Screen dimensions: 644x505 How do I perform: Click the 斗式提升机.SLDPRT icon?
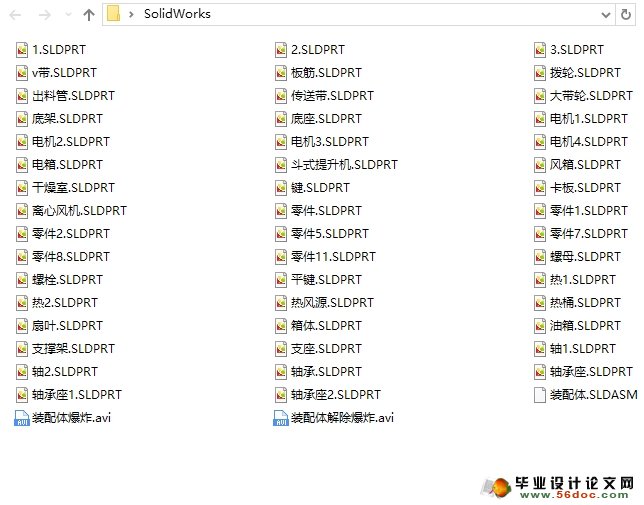(281, 165)
